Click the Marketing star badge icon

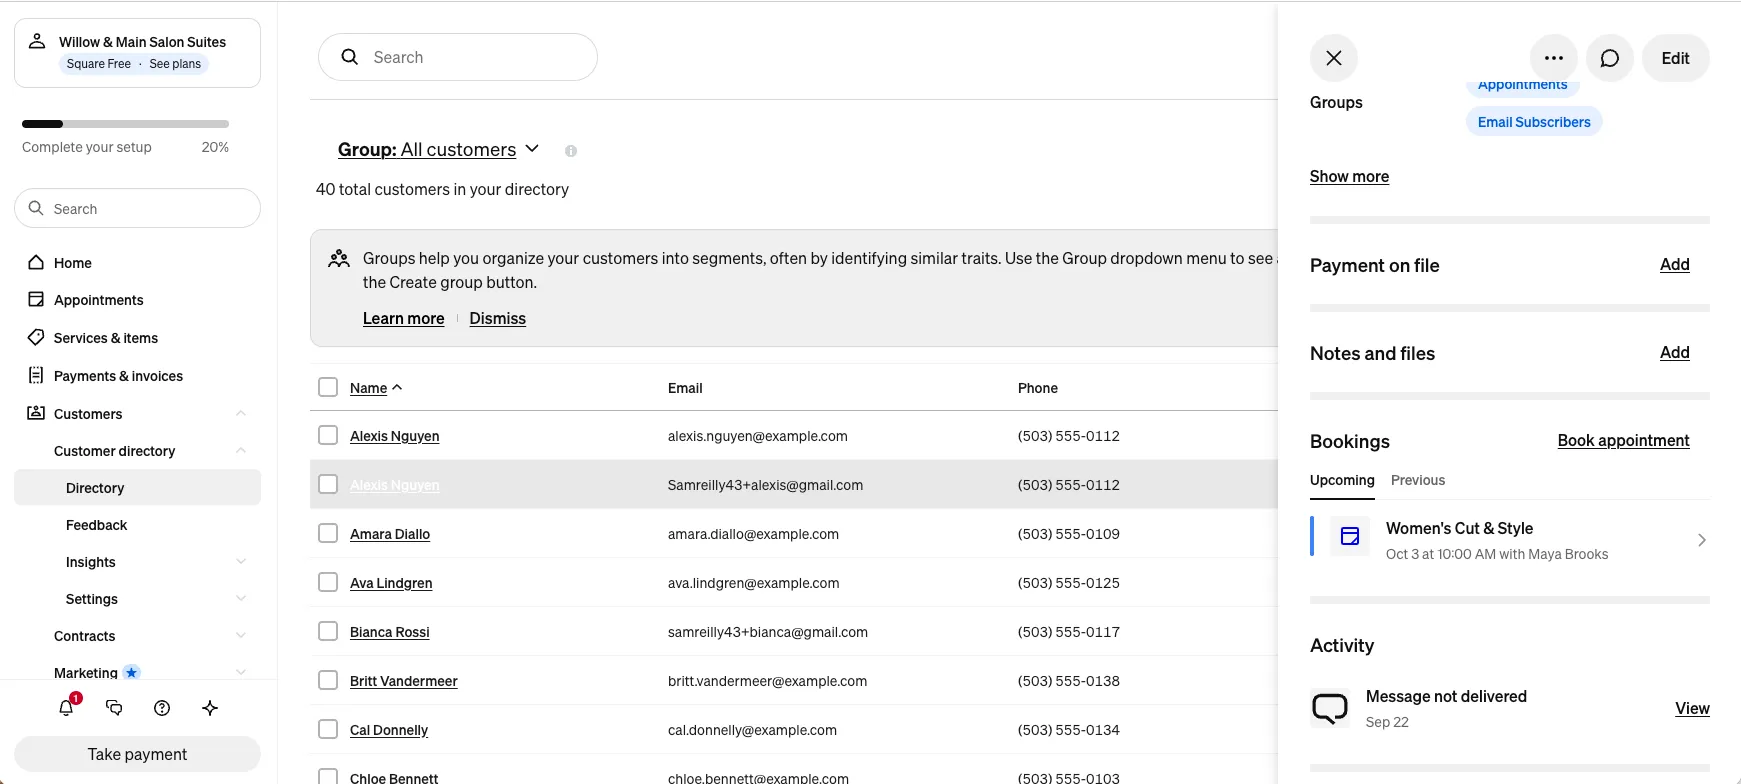pyautogui.click(x=131, y=673)
